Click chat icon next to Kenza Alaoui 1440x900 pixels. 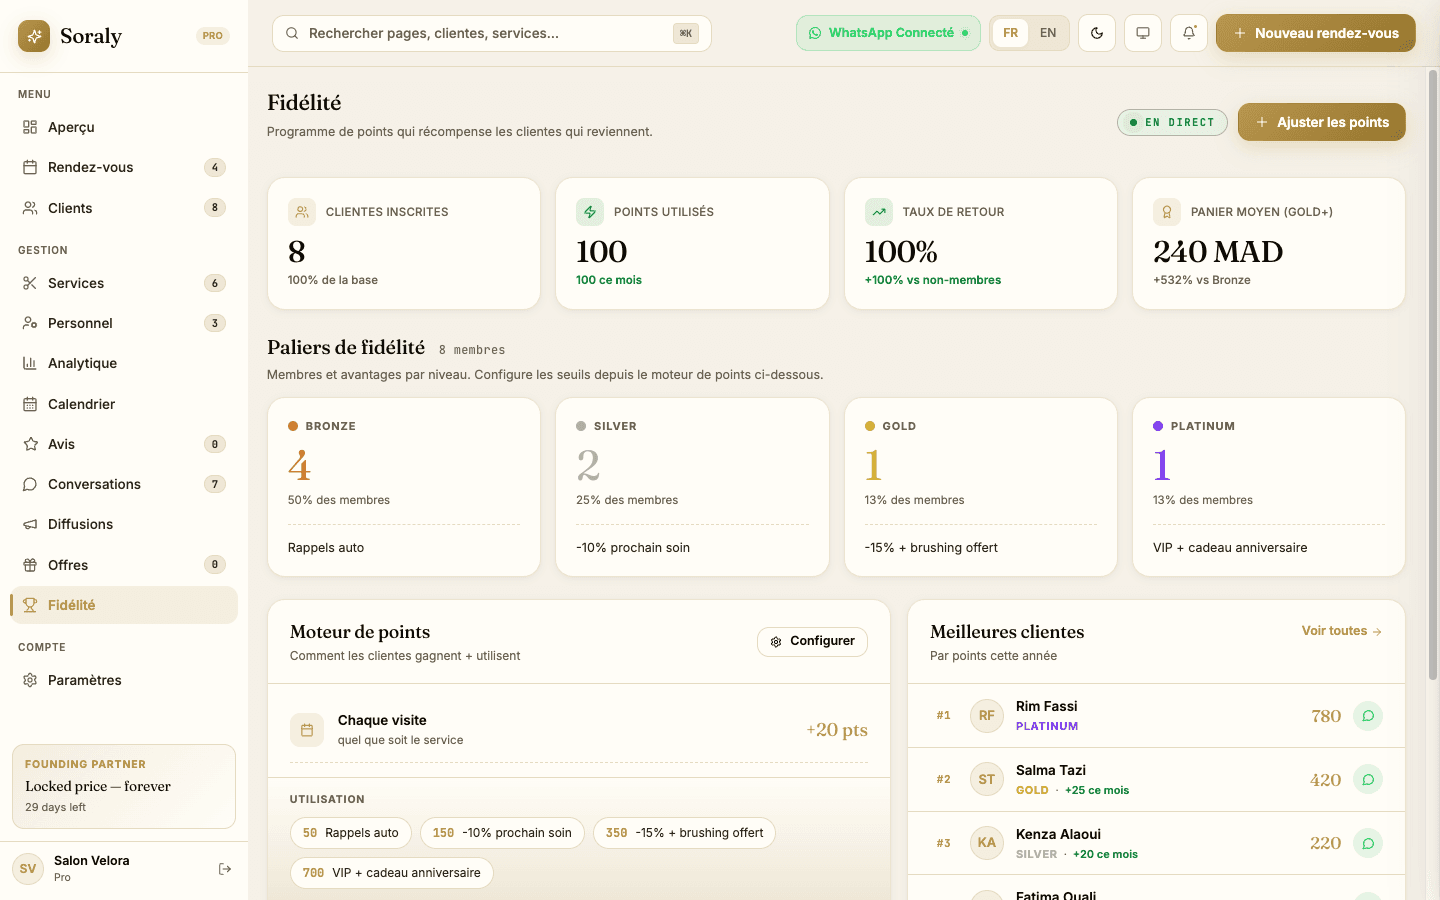pos(1367,844)
